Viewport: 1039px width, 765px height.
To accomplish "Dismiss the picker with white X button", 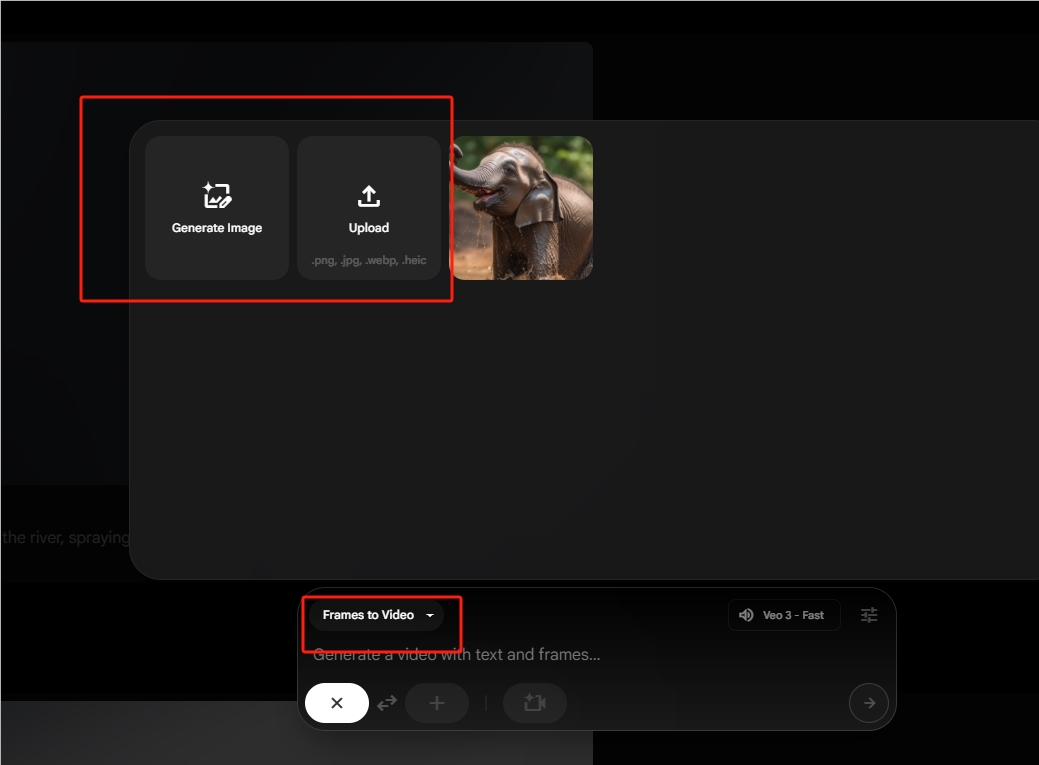I will [337, 703].
